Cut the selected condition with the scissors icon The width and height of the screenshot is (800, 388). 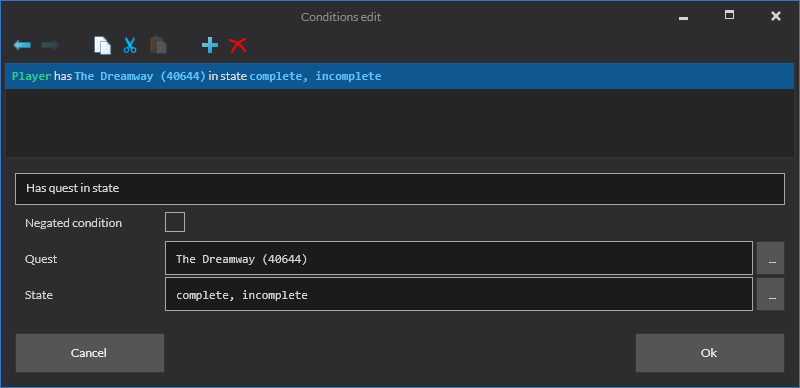pos(130,45)
